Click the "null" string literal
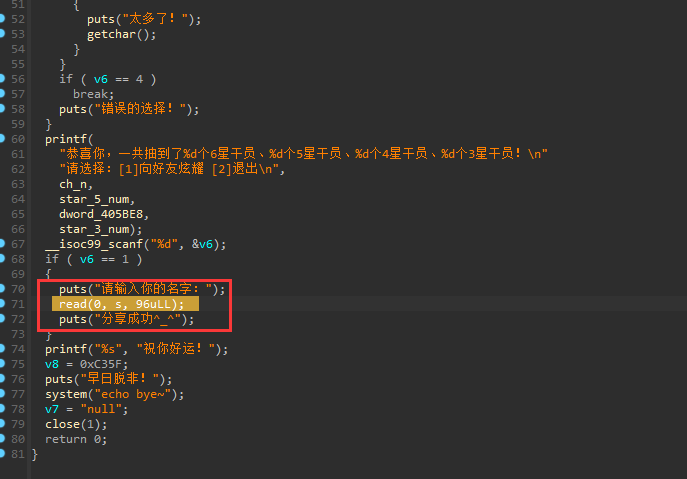 tap(101, 409)
